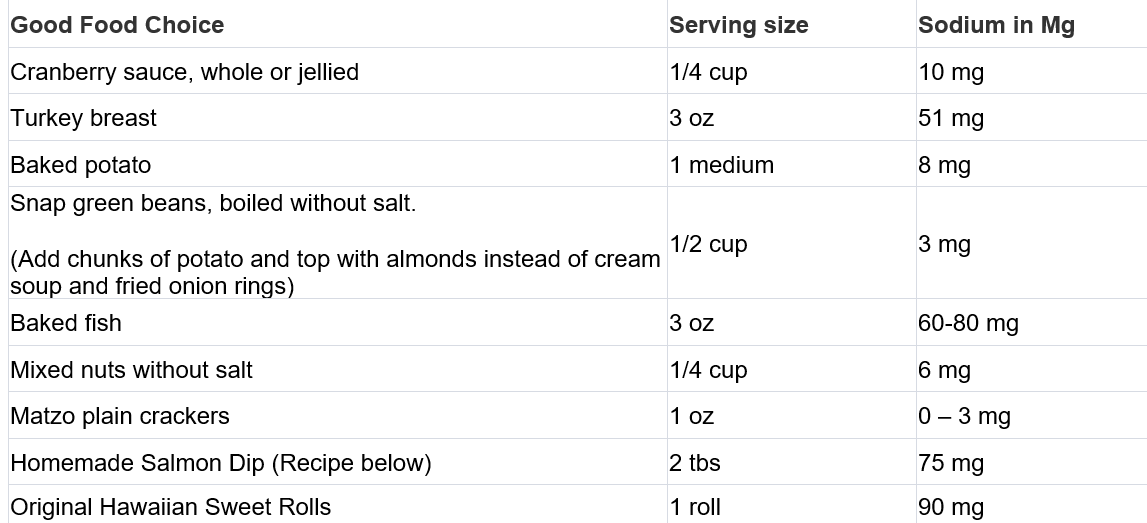The height and width of the screenshot is (523, 1147).
Task: Select the 'Cranberry sauce, whole or jellied' cell
Action: pos(184,72)
